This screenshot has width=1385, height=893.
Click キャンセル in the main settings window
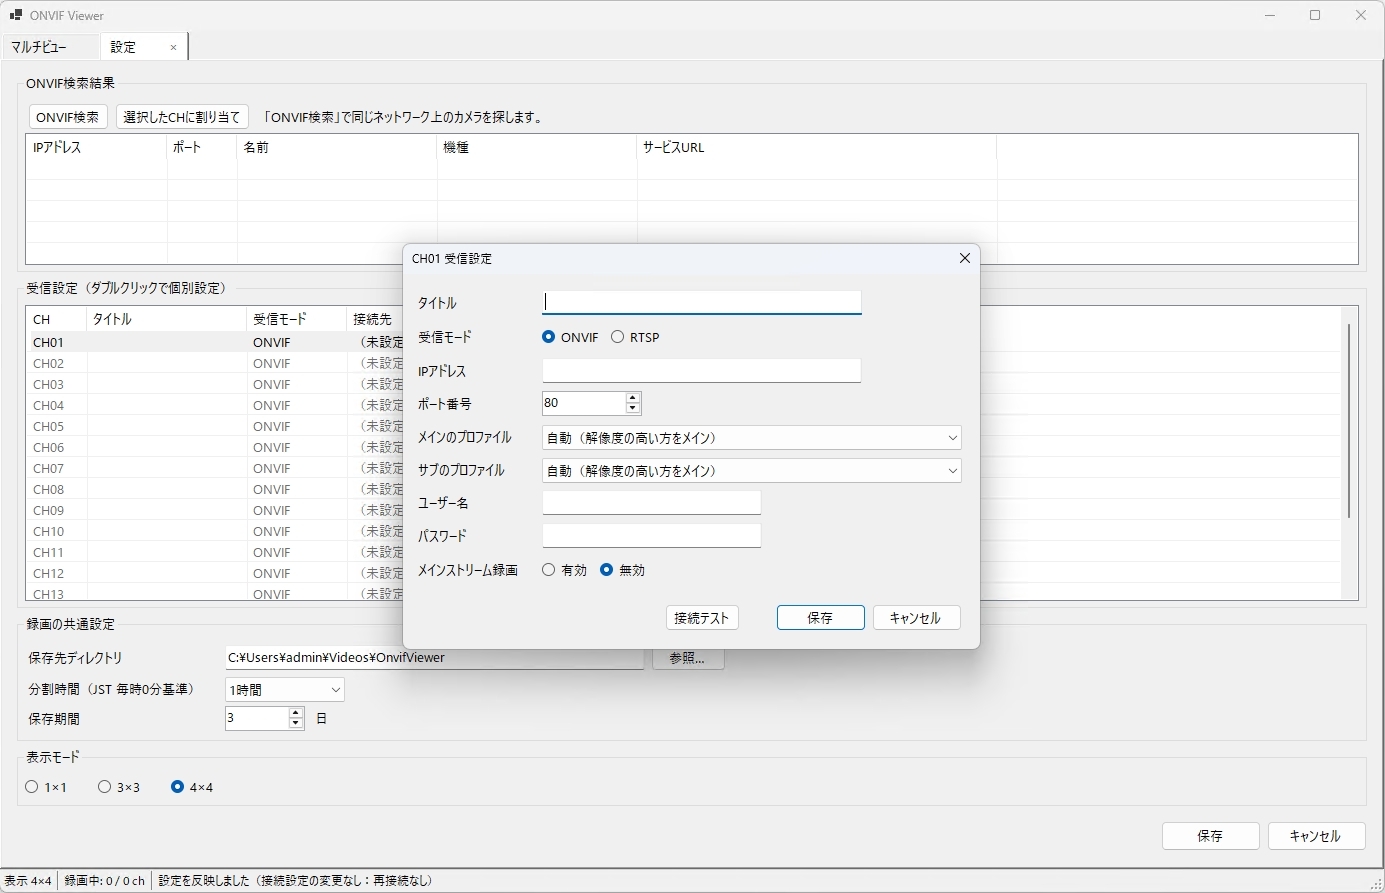(x=1315, y=836)
